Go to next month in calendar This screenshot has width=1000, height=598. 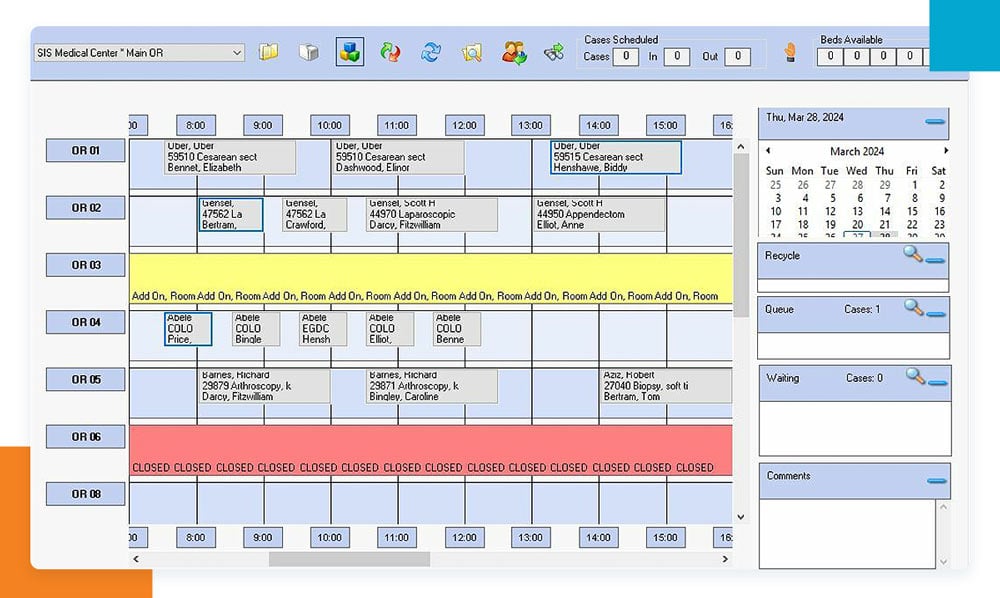(945, 151)
